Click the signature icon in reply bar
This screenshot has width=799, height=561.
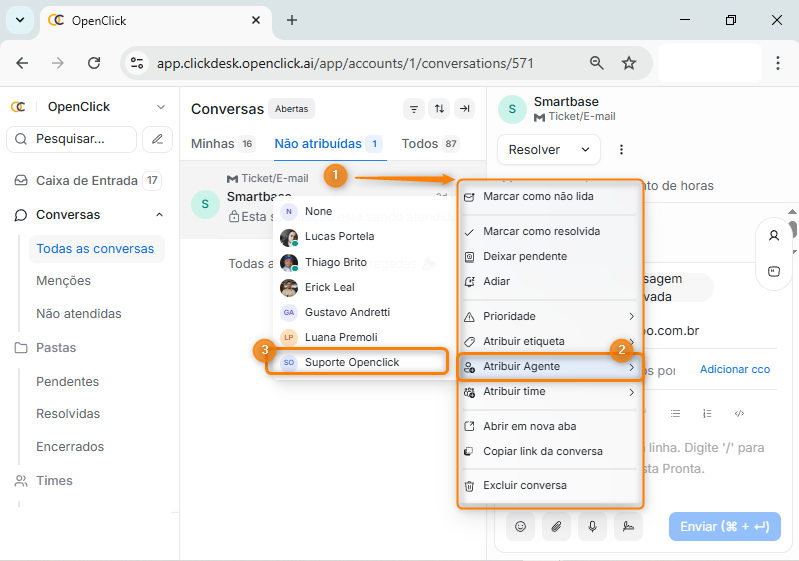coord(628,526)
